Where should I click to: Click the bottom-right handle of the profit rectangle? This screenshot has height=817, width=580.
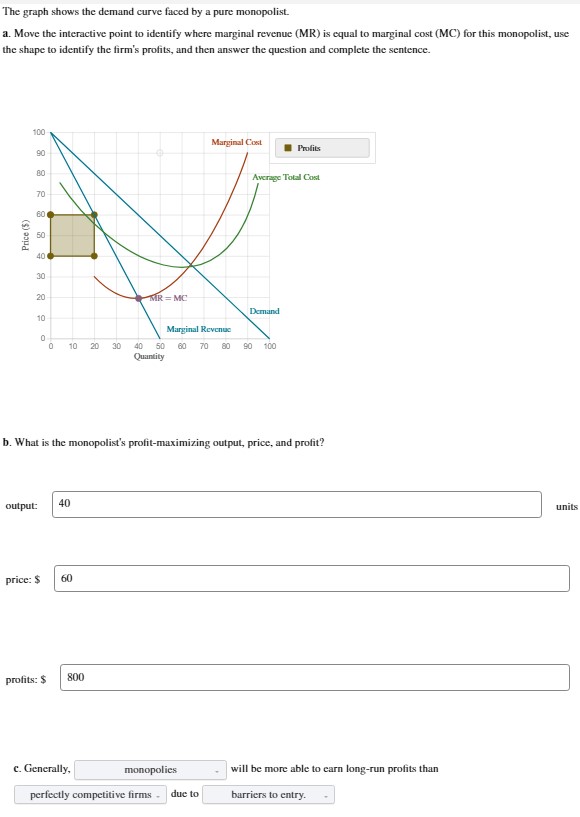click(x=93, y=255)
